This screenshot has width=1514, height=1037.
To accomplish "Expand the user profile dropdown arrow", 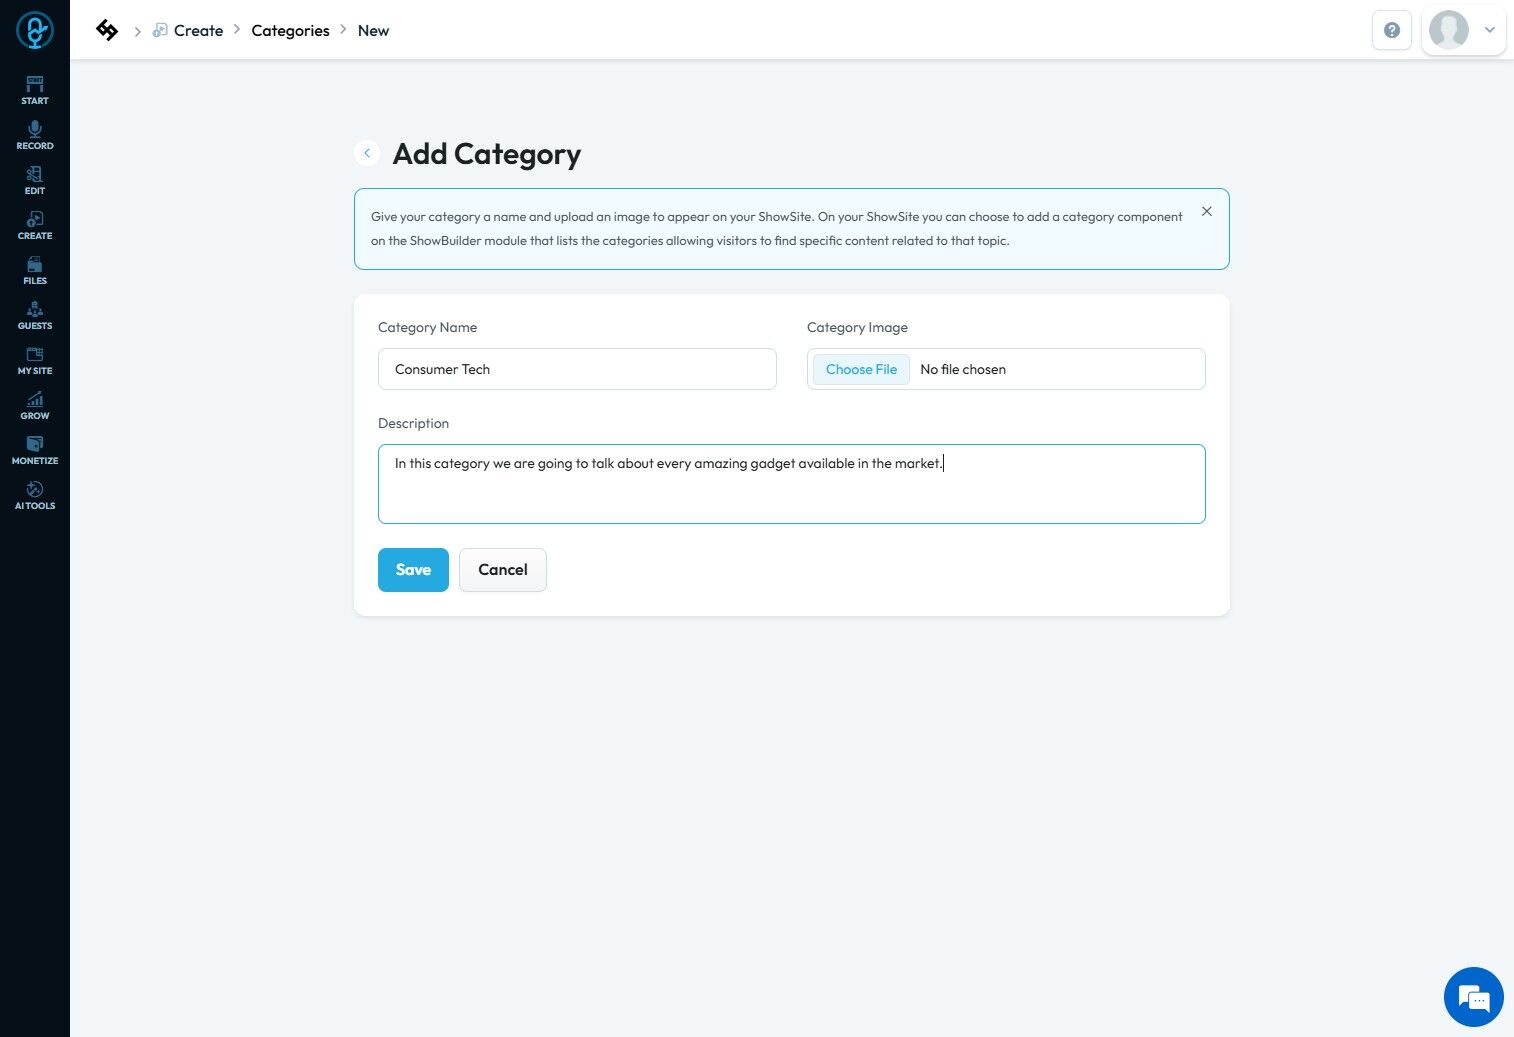I will coord(1489,30).
